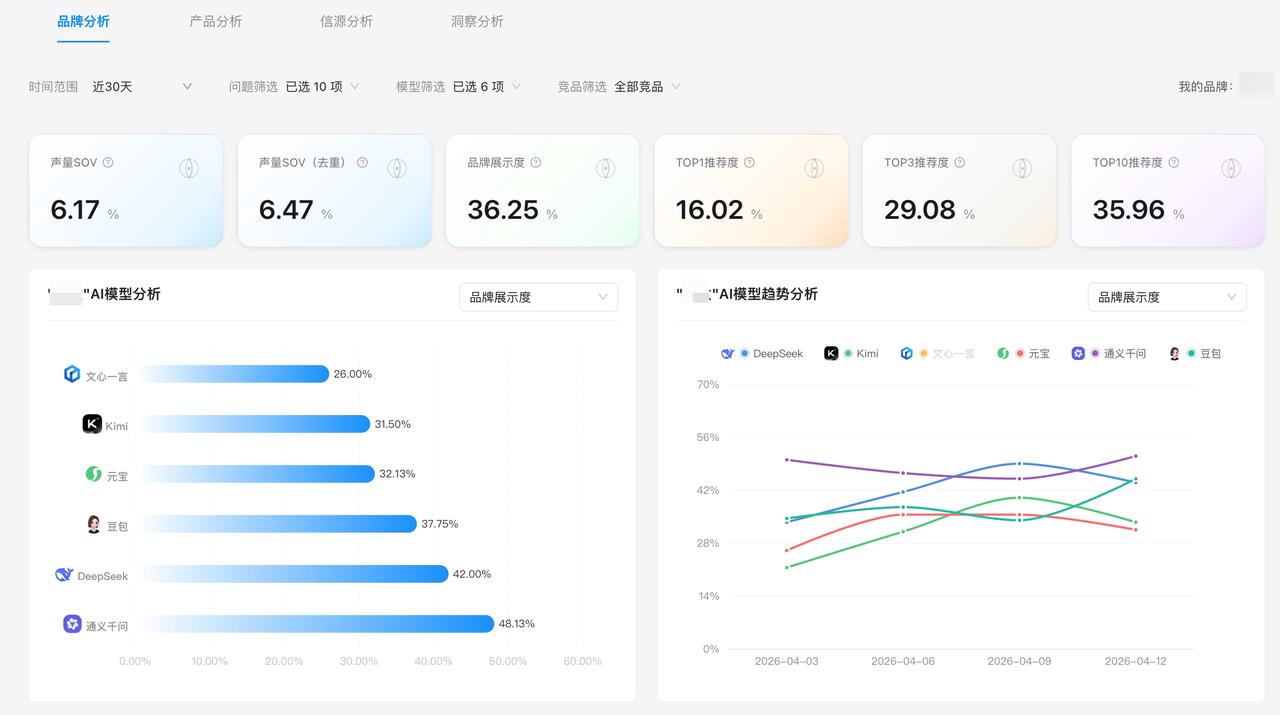Screen dimensions: 1280x715
Task: Toggle 通义千问 series in trend legend
Action: [x=1109, y=353]
